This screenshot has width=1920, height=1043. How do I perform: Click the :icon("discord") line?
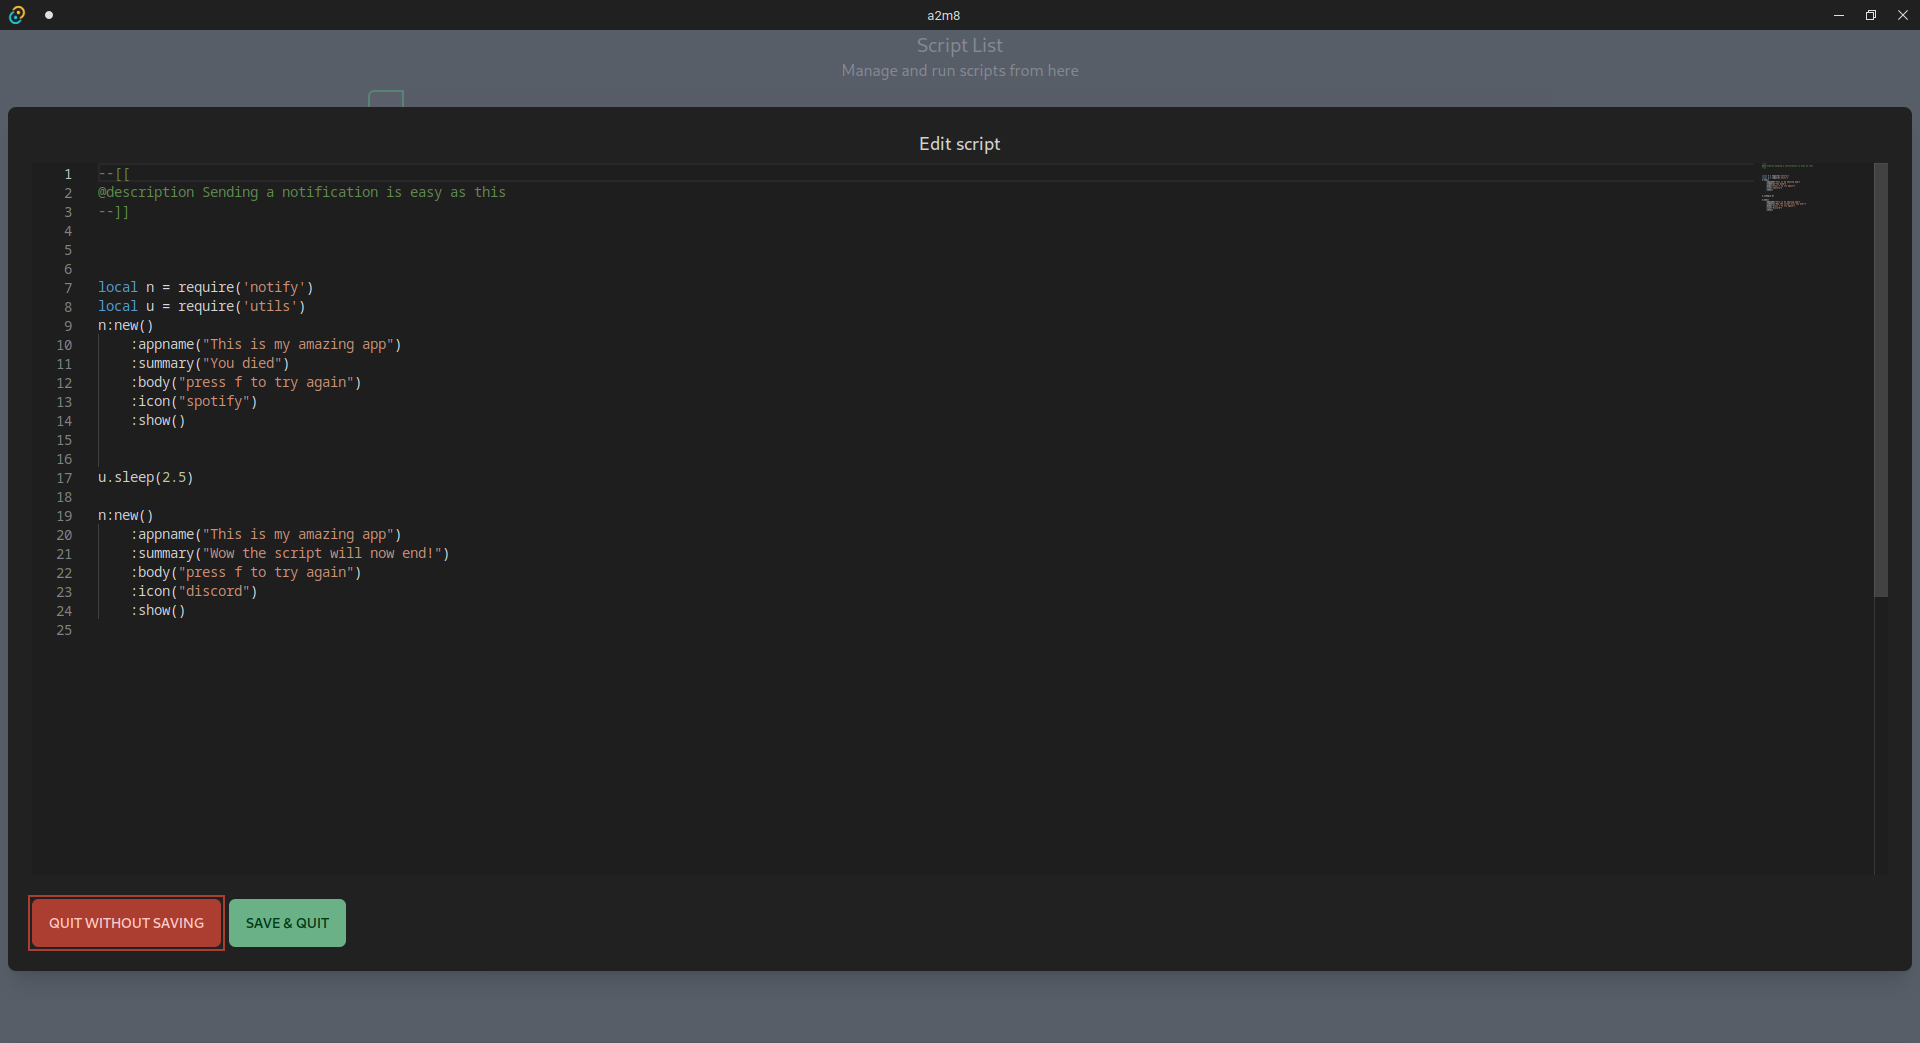(193, 591)
